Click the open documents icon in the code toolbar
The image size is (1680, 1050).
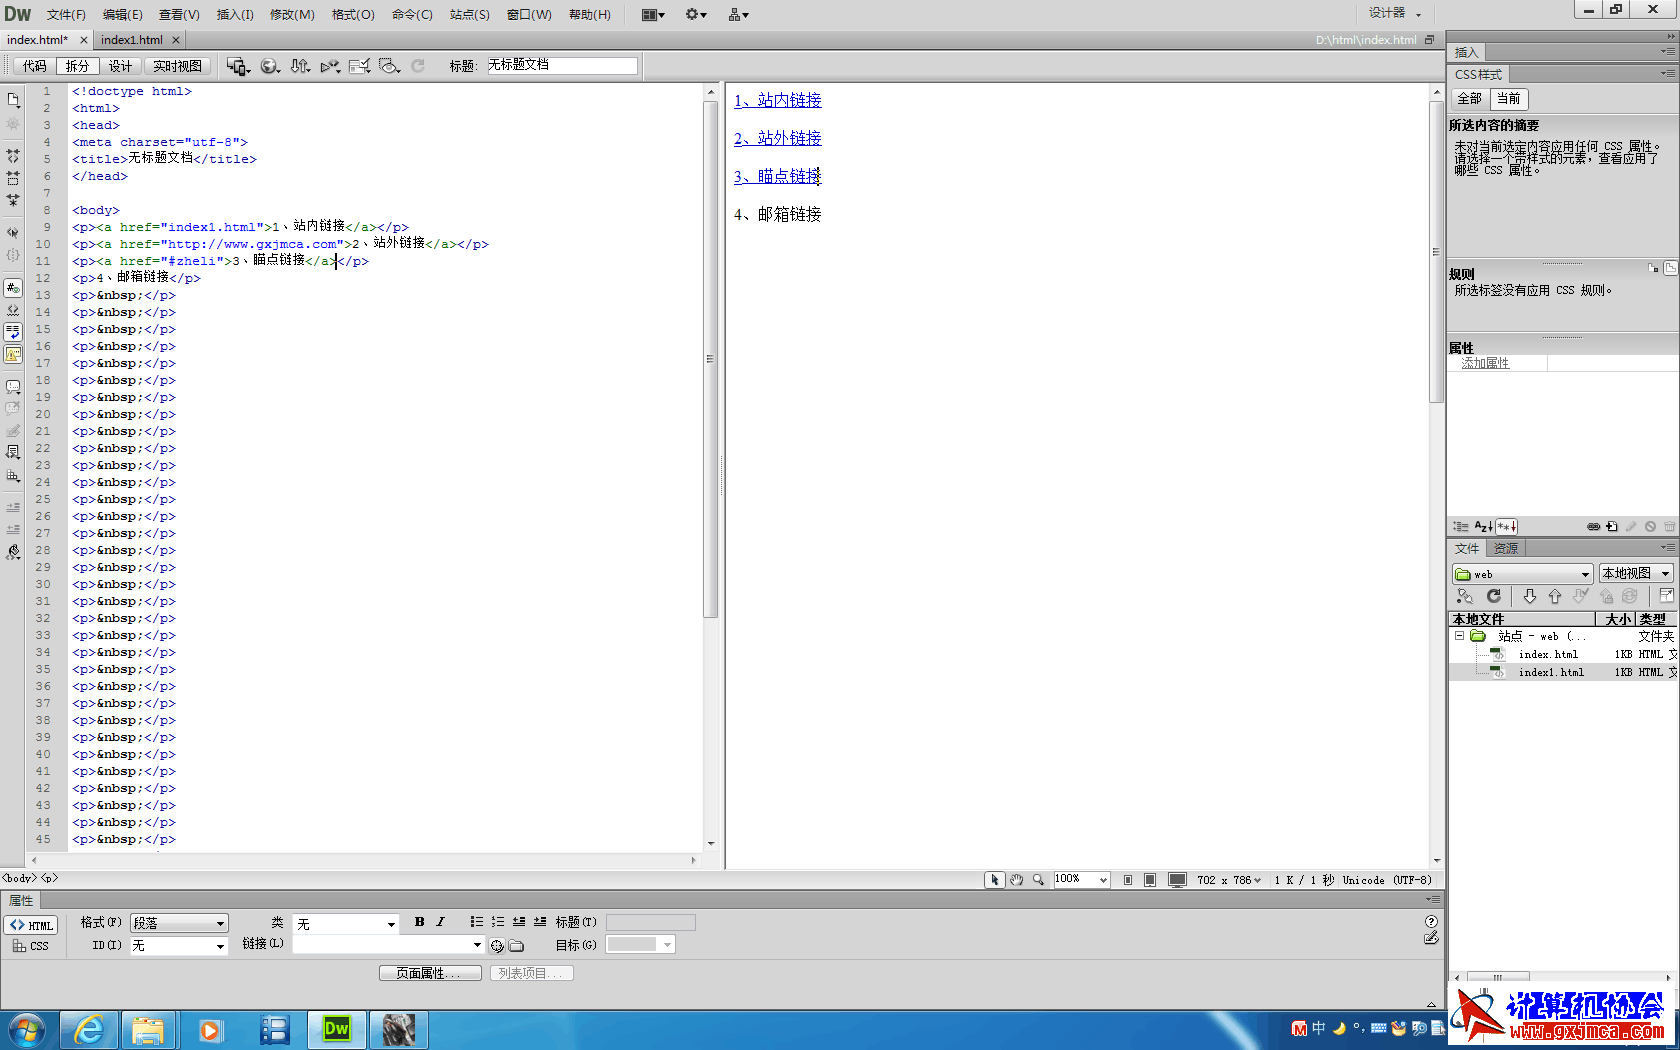click(13, 100)
